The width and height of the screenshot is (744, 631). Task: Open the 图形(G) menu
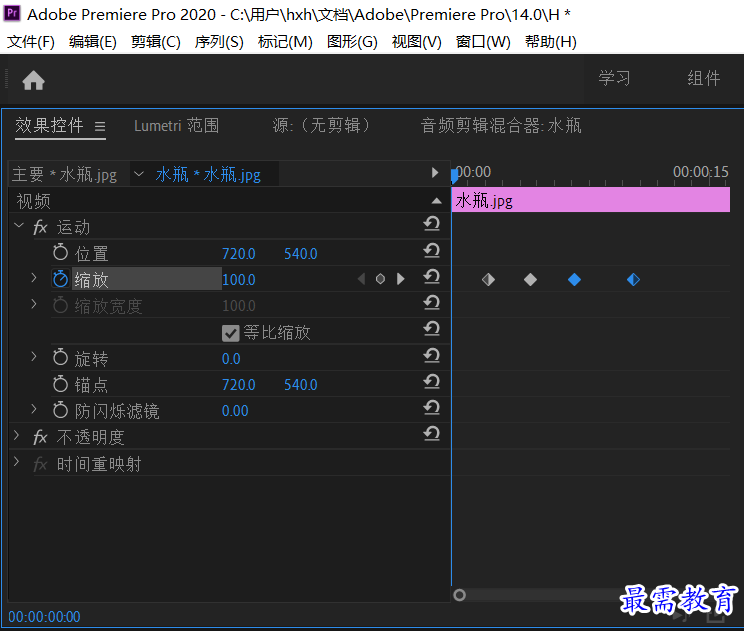[352, 42]
